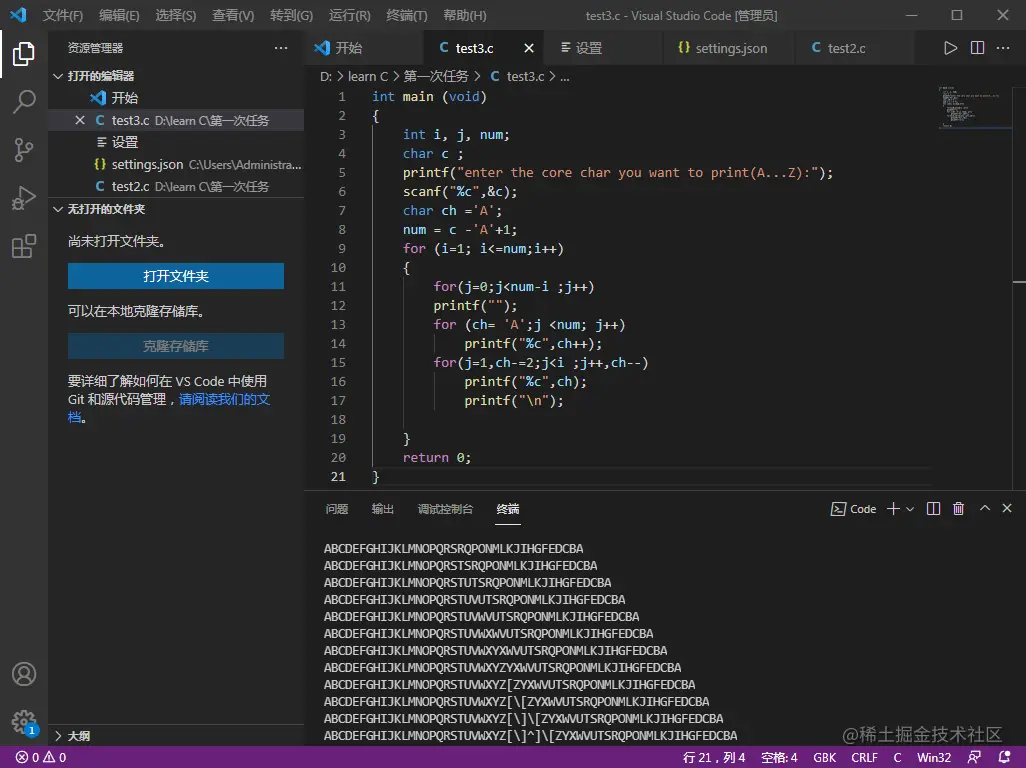1026x768 pixels.
Task: Switch to the test2.c editor tab
Action: pos(854,48)
